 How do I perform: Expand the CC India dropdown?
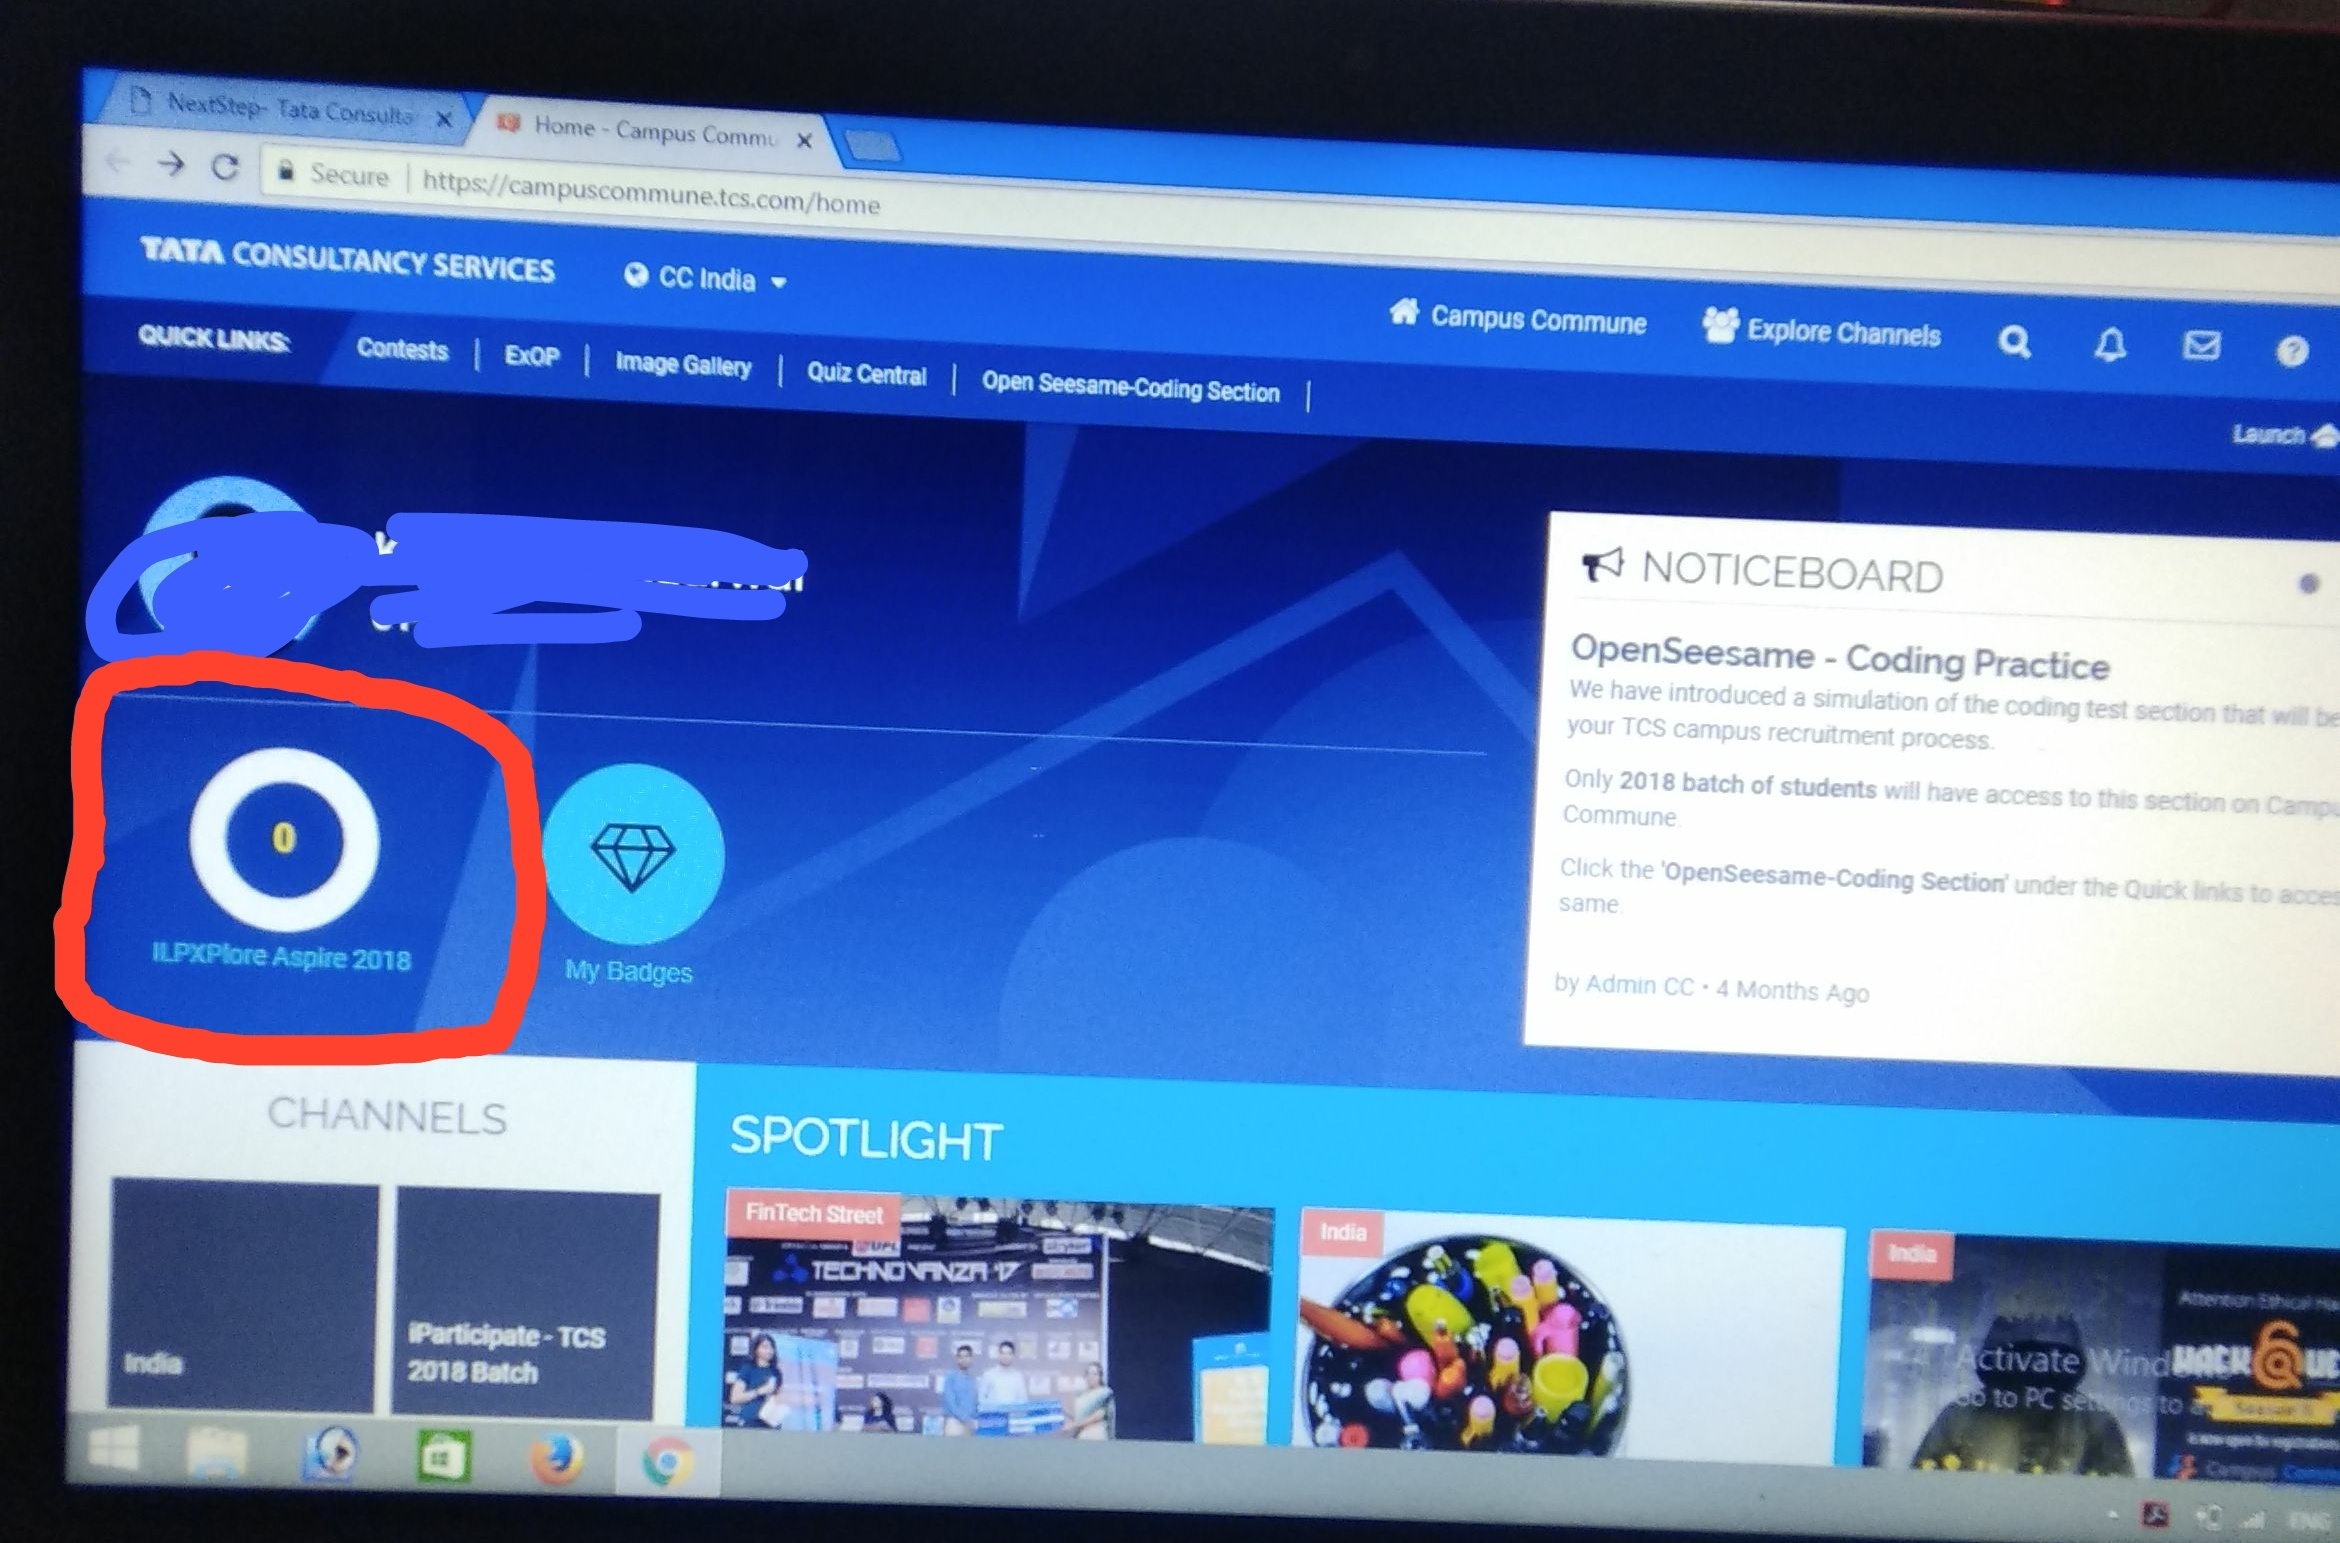pos(706,279)
